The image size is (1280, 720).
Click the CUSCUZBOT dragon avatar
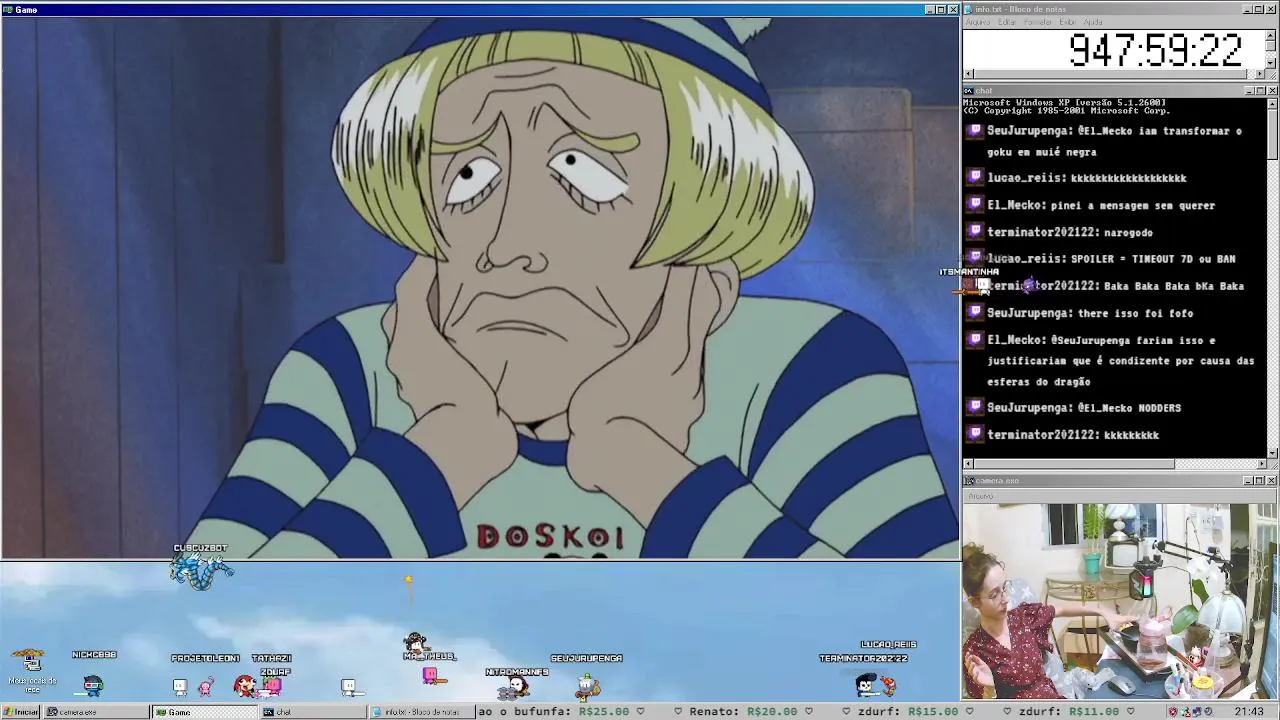coord(202,572)
